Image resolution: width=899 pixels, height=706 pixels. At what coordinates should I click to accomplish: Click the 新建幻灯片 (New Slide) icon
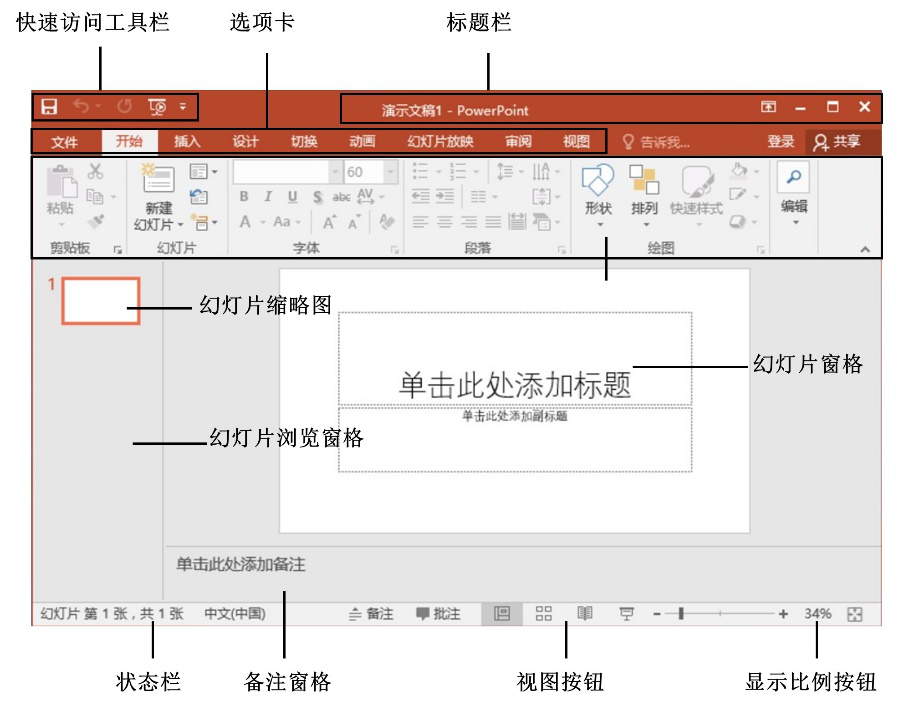tap(158, 179)
